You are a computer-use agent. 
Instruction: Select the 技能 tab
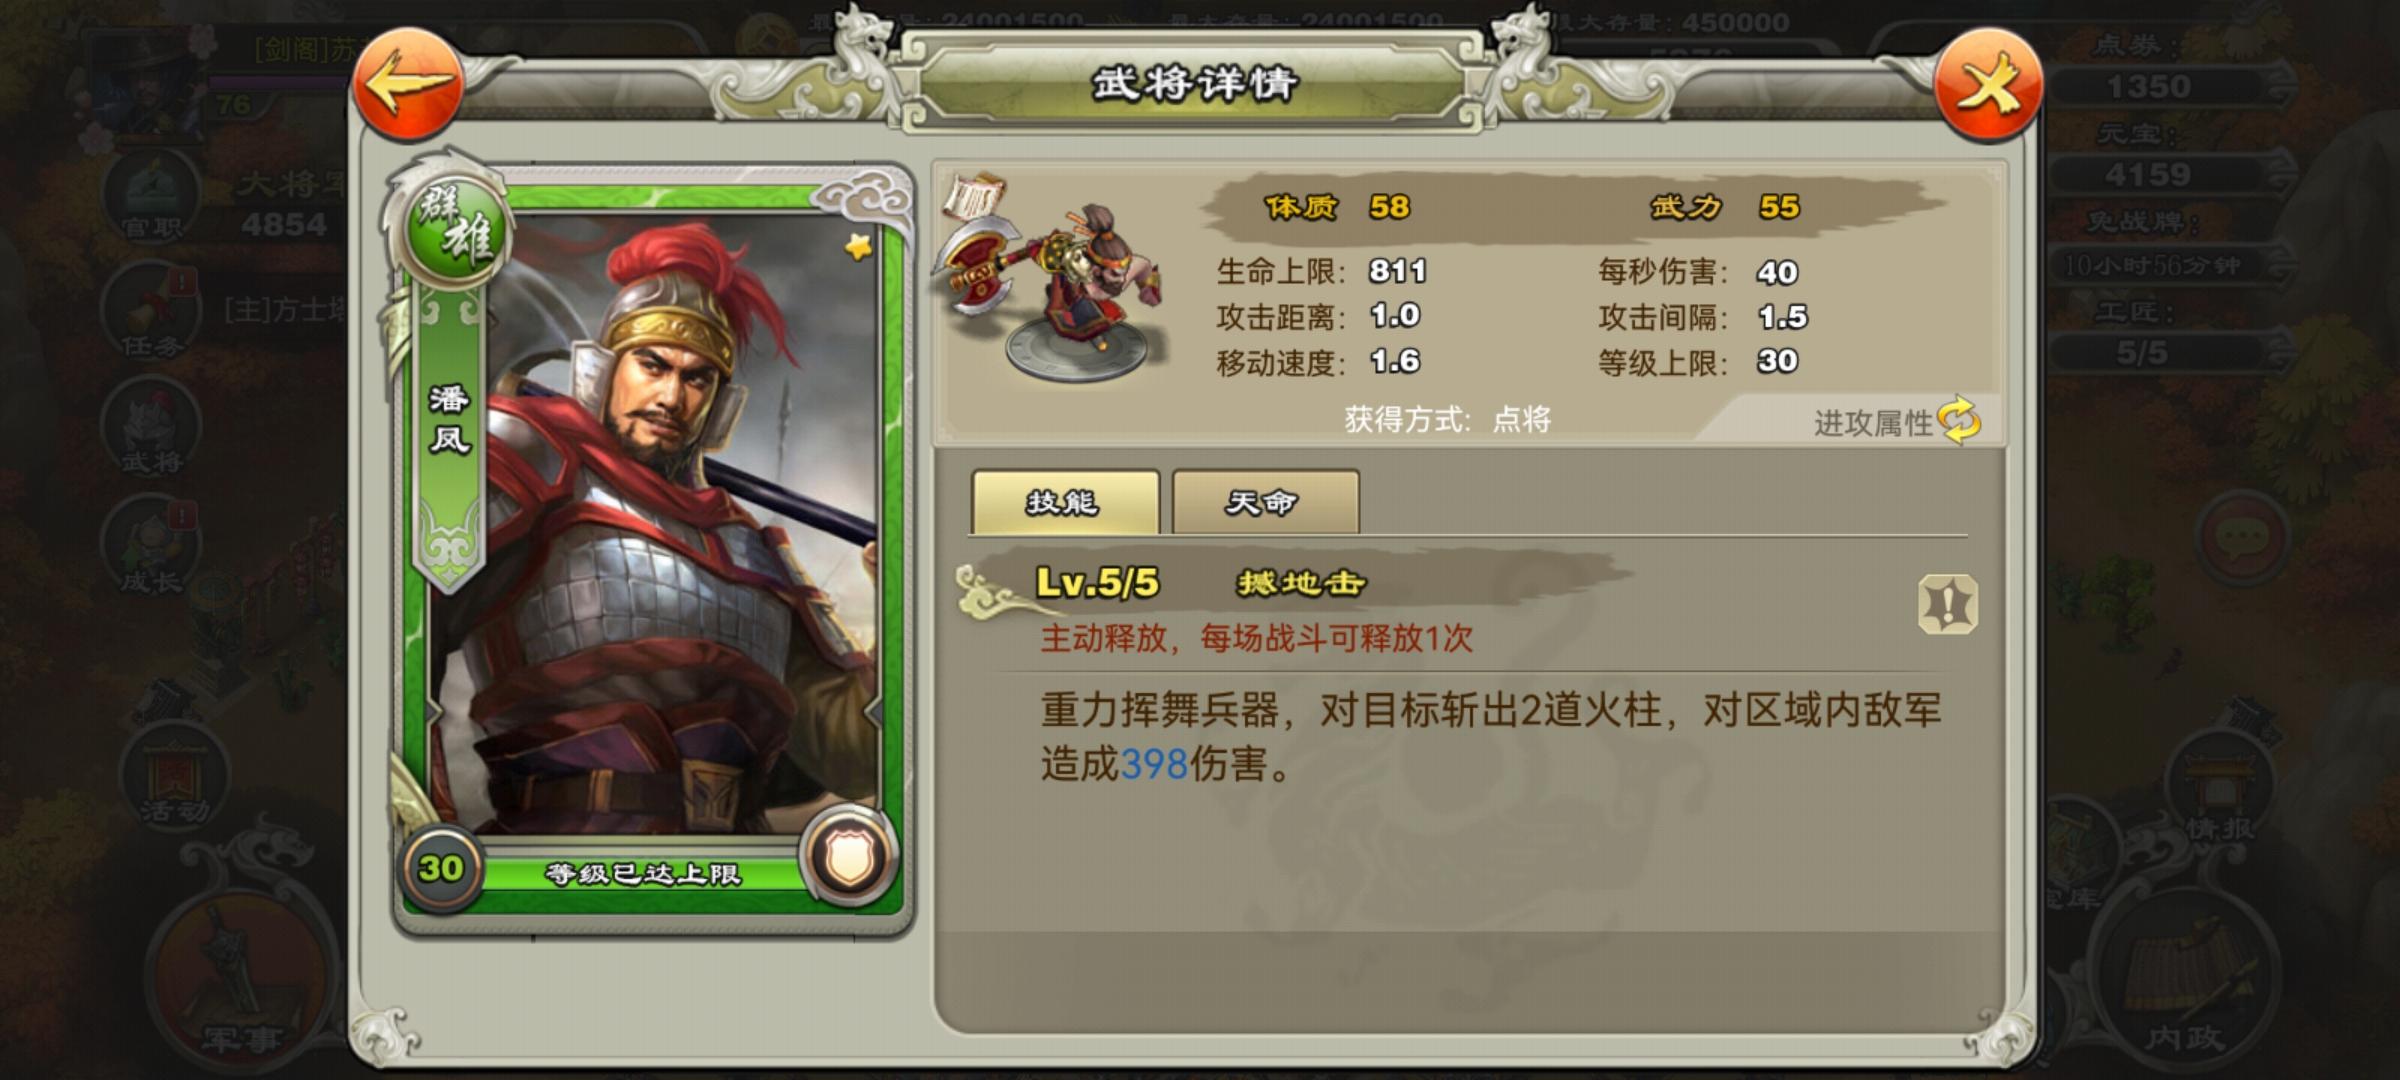[1065, 502]
